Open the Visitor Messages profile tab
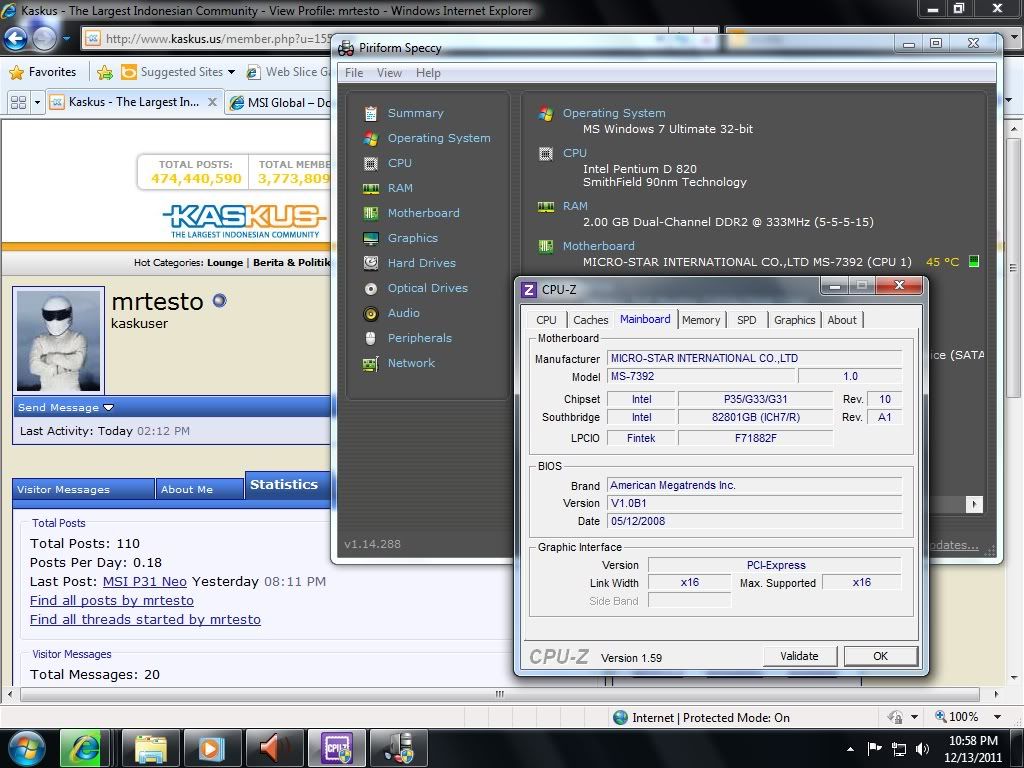 click(83, 490)
